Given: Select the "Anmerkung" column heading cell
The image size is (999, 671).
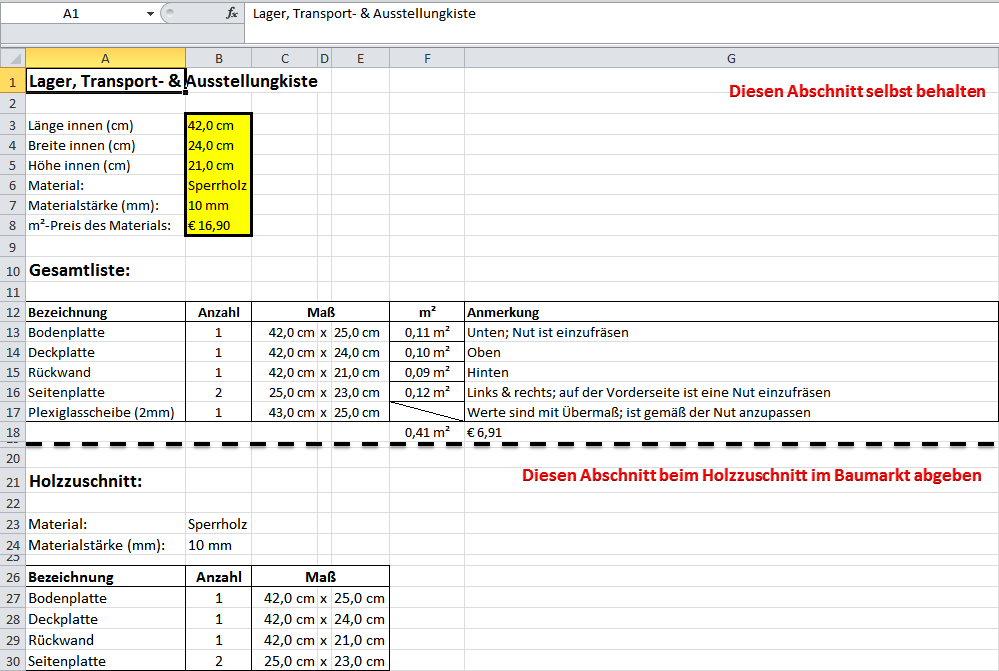Looking at the screenshot, I should point(731,312).
